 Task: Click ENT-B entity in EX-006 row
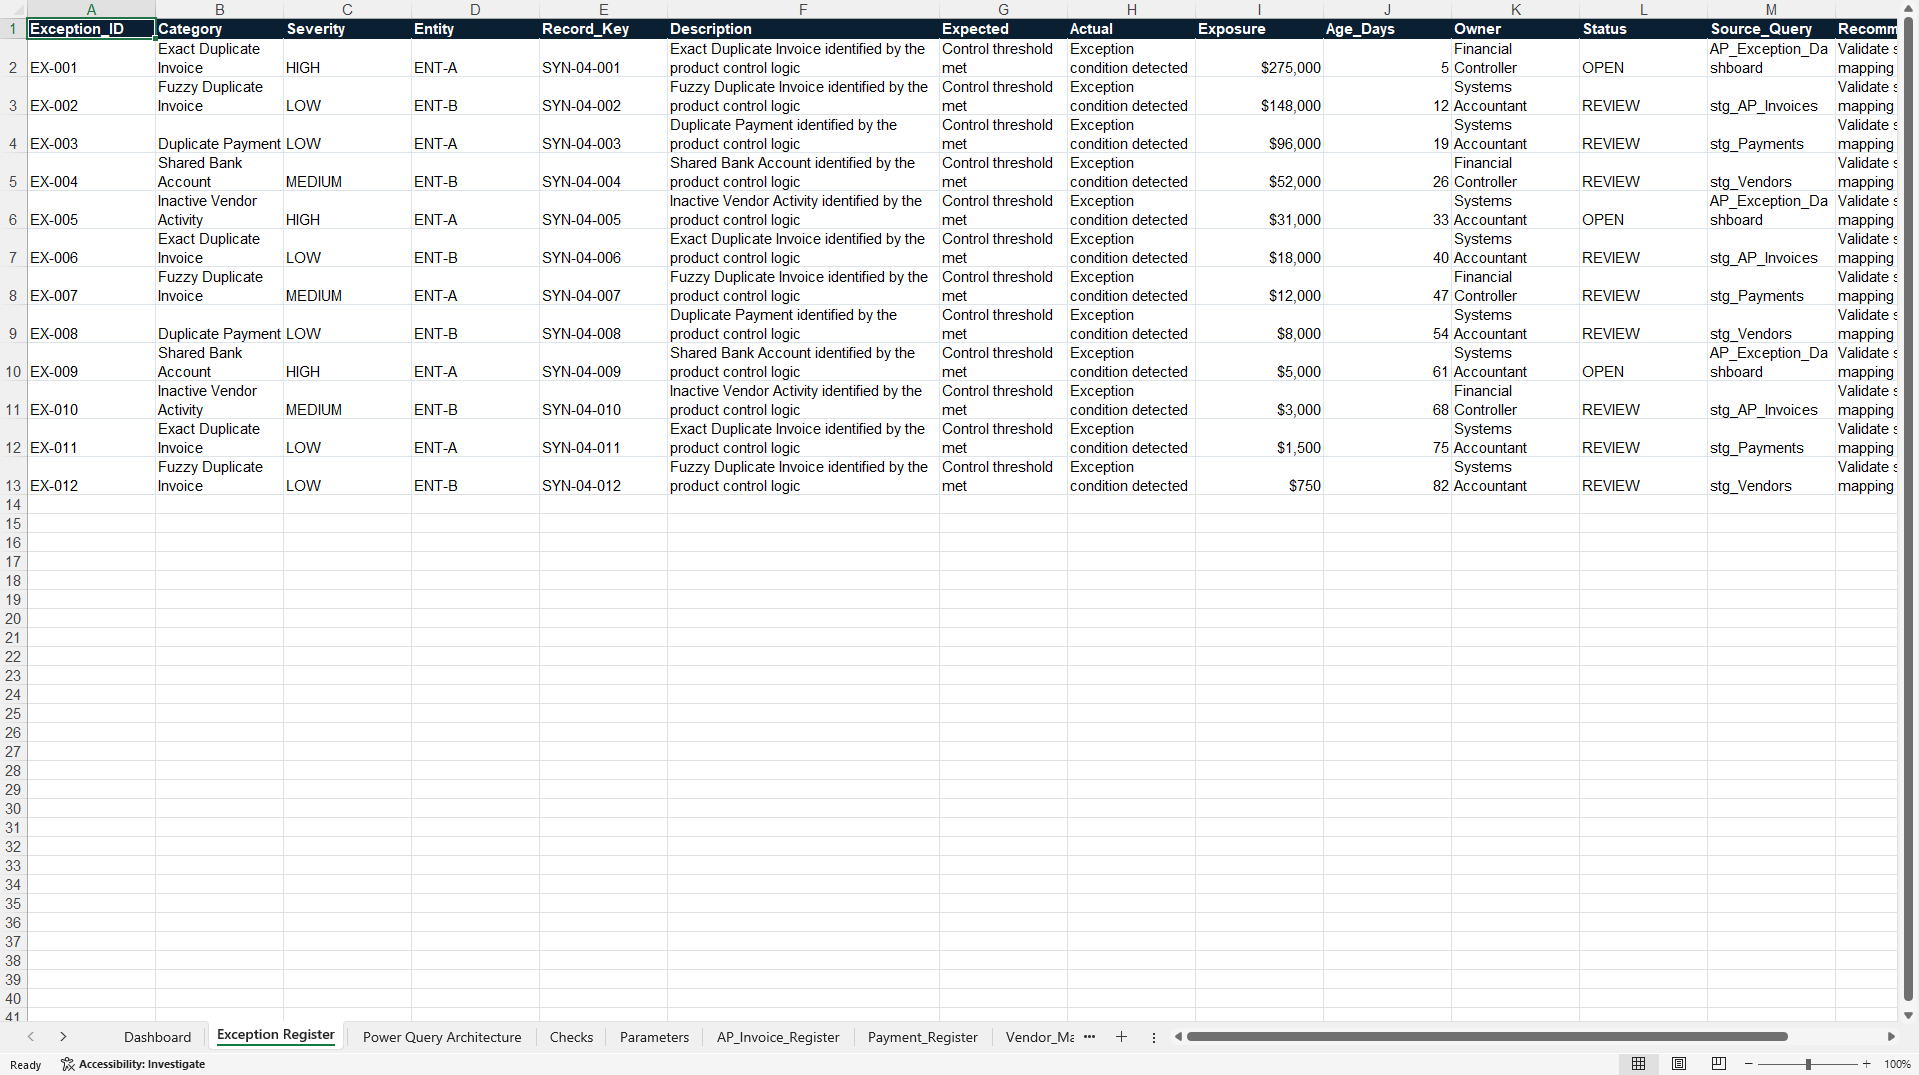[x=475, y=248]
